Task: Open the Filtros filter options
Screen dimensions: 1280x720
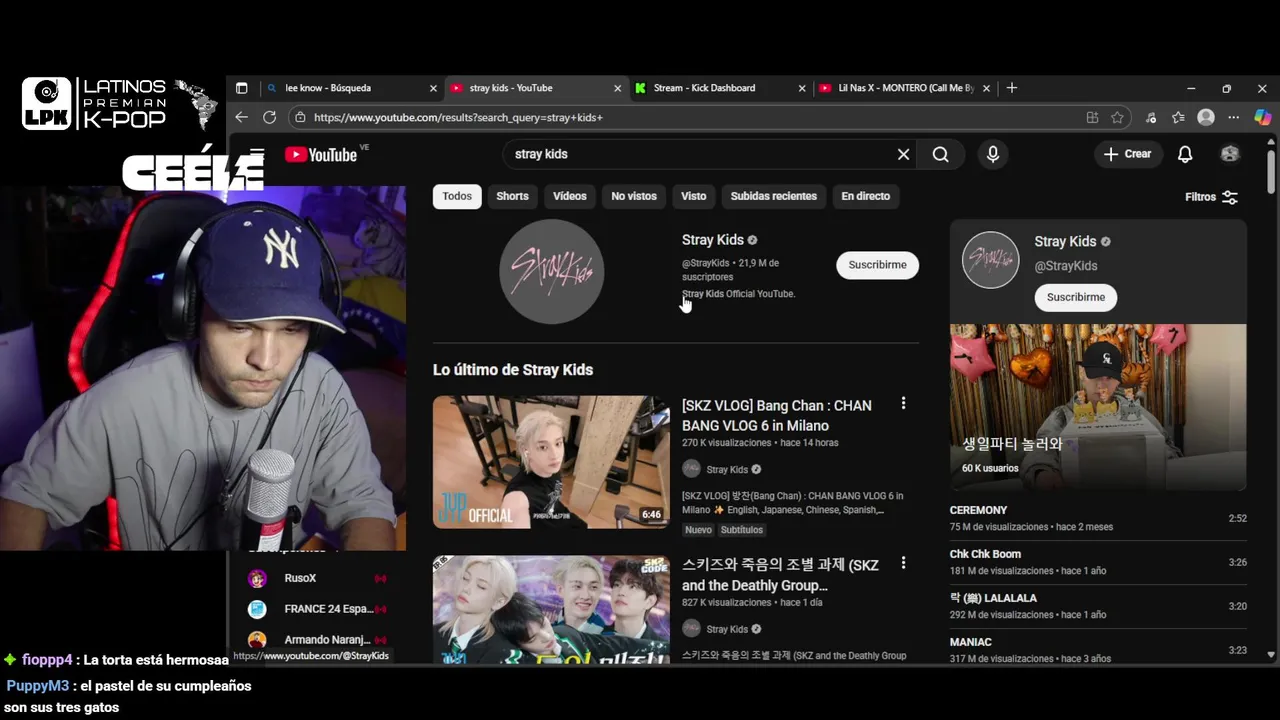Action: click(1211, 197)
